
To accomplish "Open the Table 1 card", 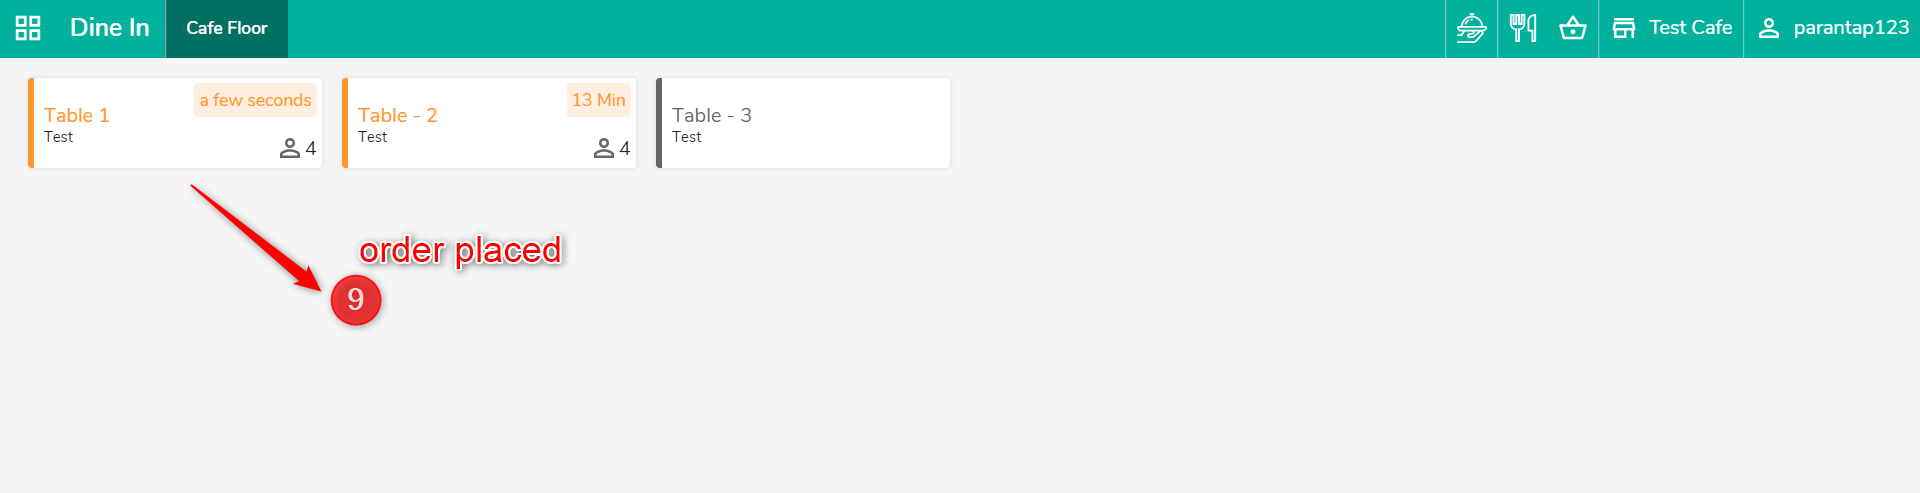I will pos(175,123).
